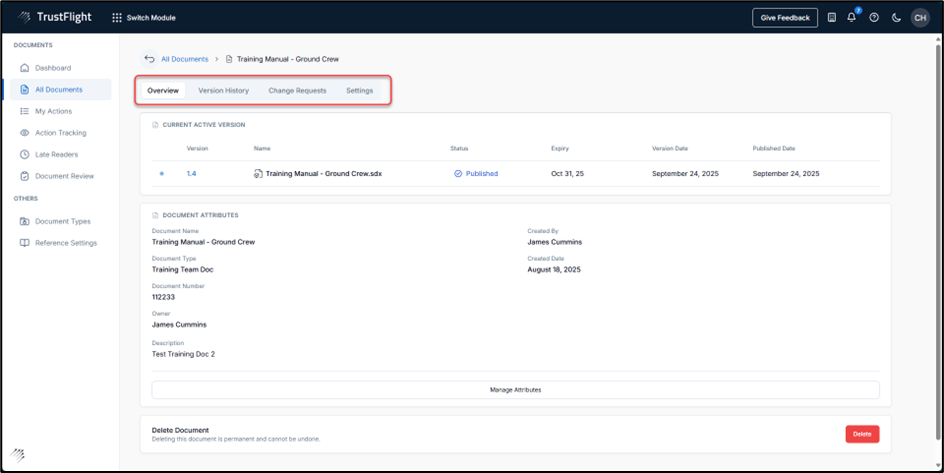Open Document Types in the sidebar

point(62,221)
